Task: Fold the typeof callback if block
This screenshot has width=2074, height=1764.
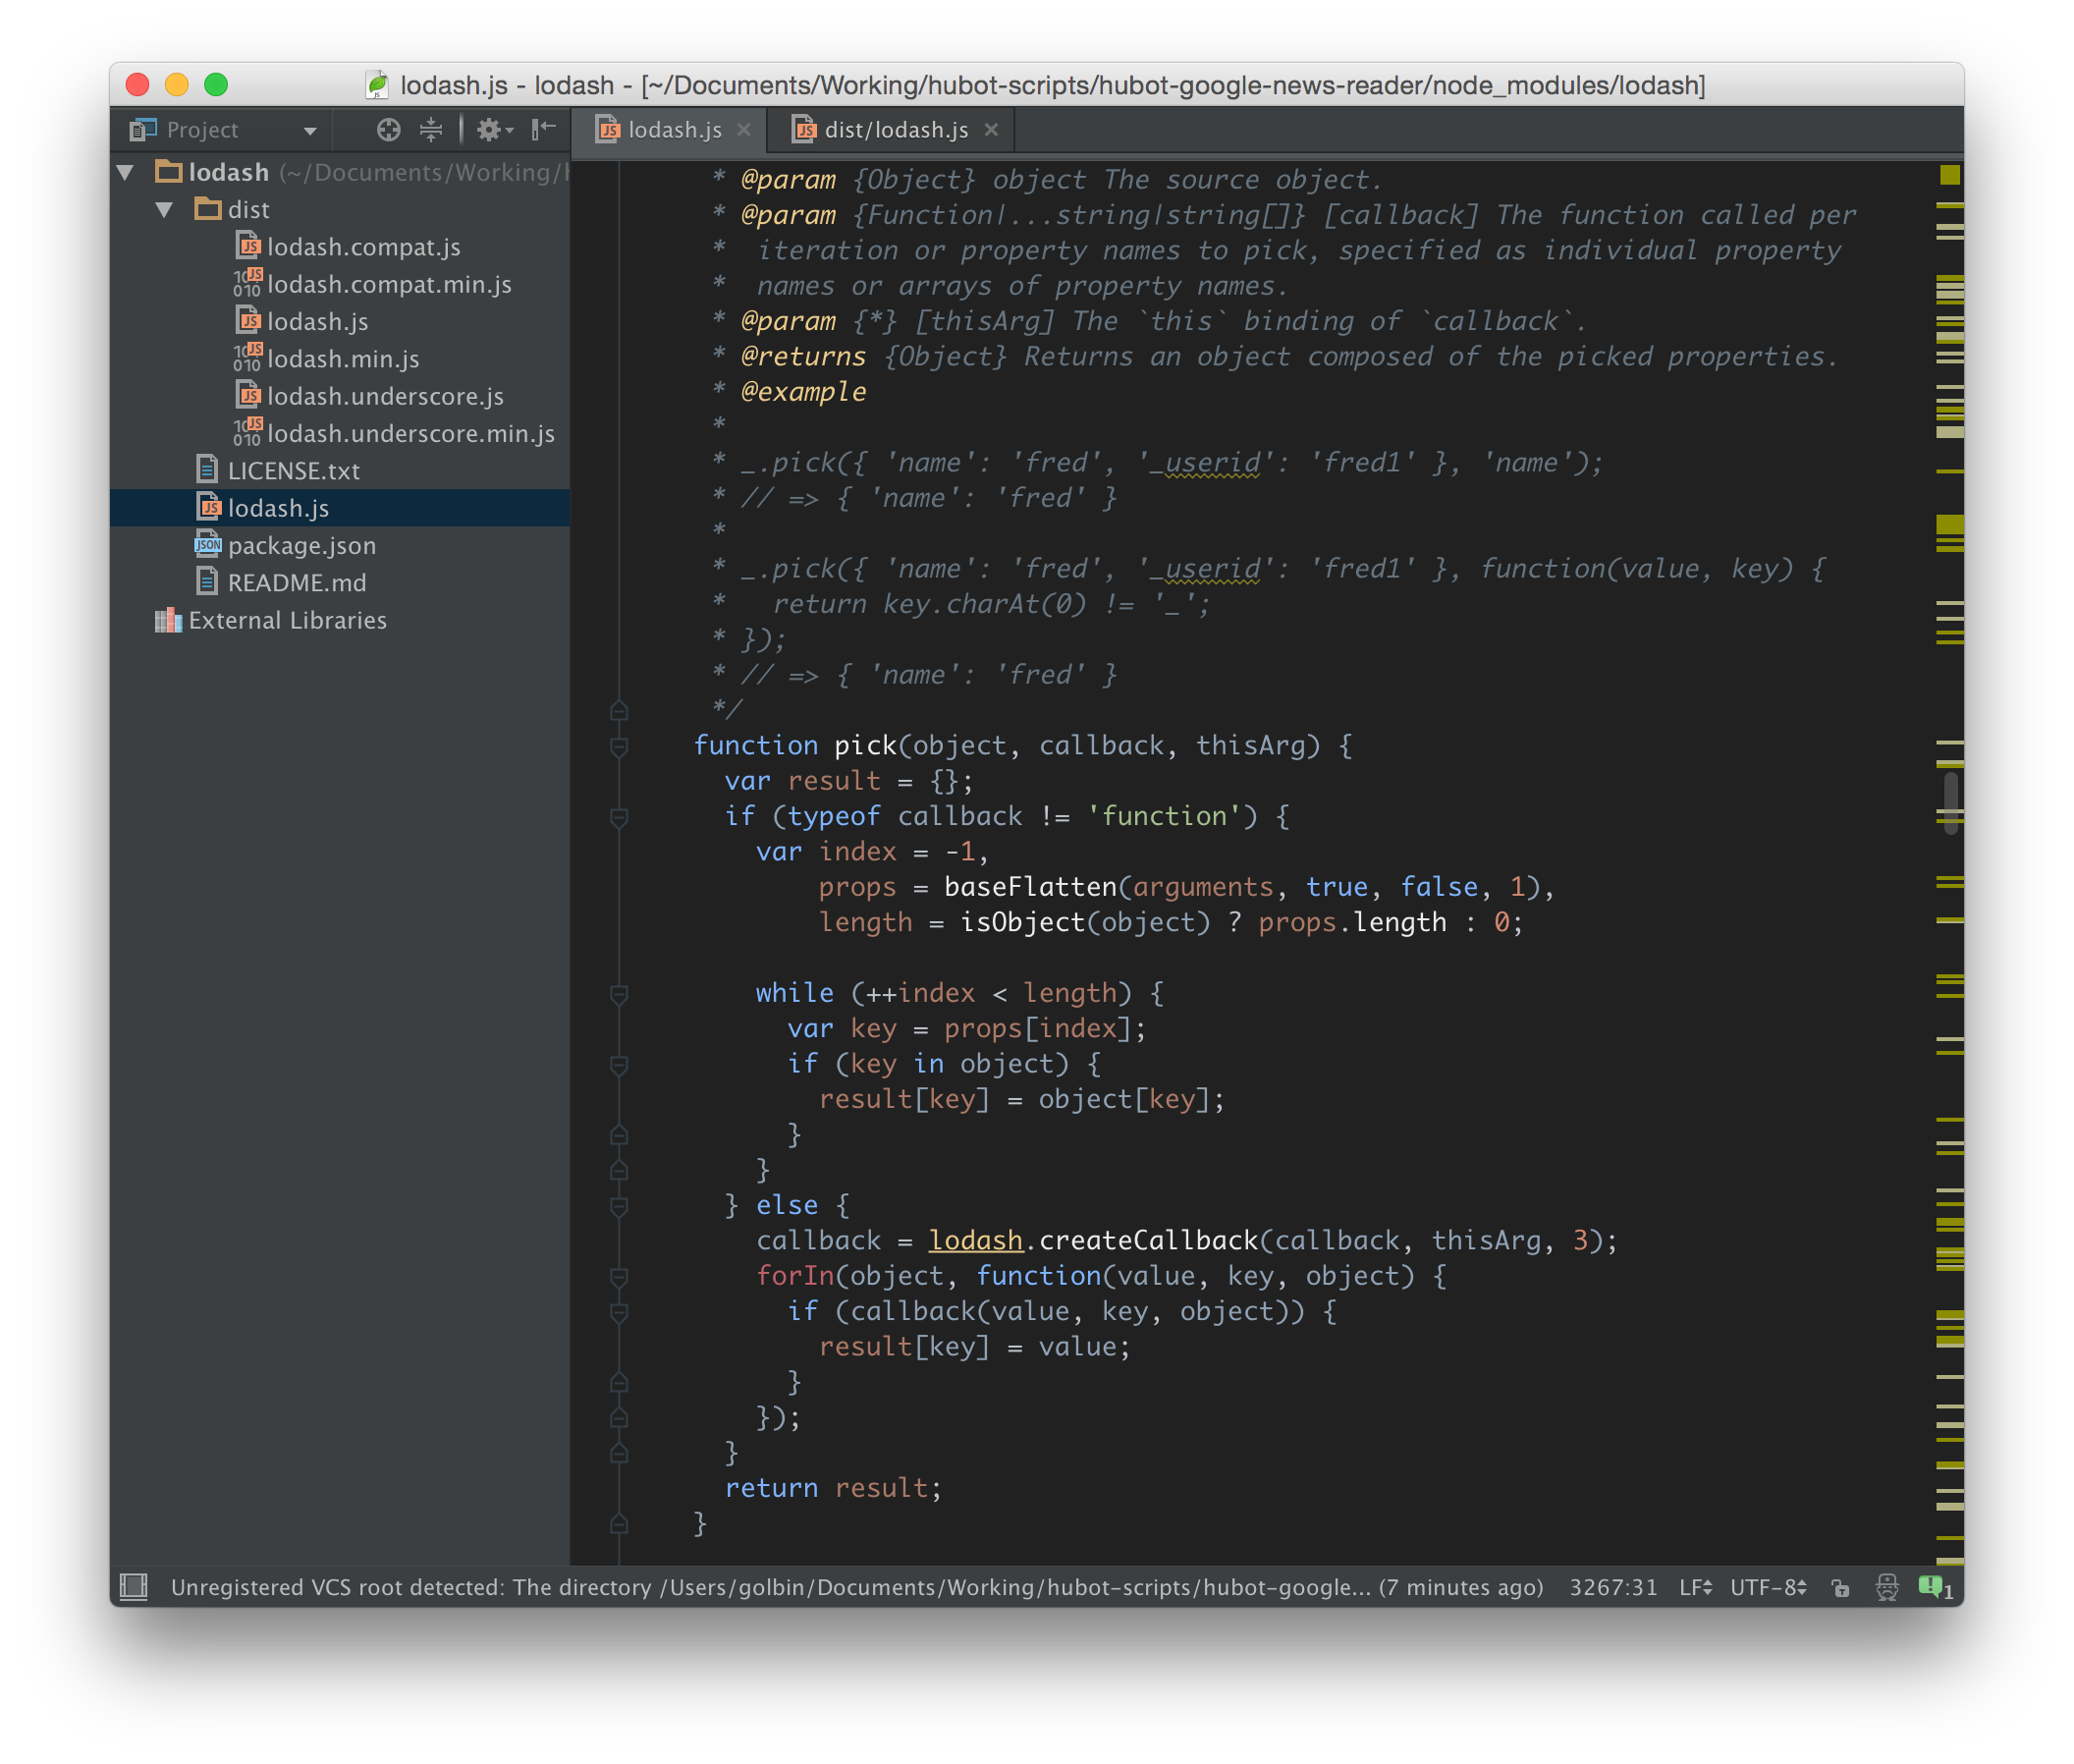Action: pyautogui.click(x=619, y=817)
